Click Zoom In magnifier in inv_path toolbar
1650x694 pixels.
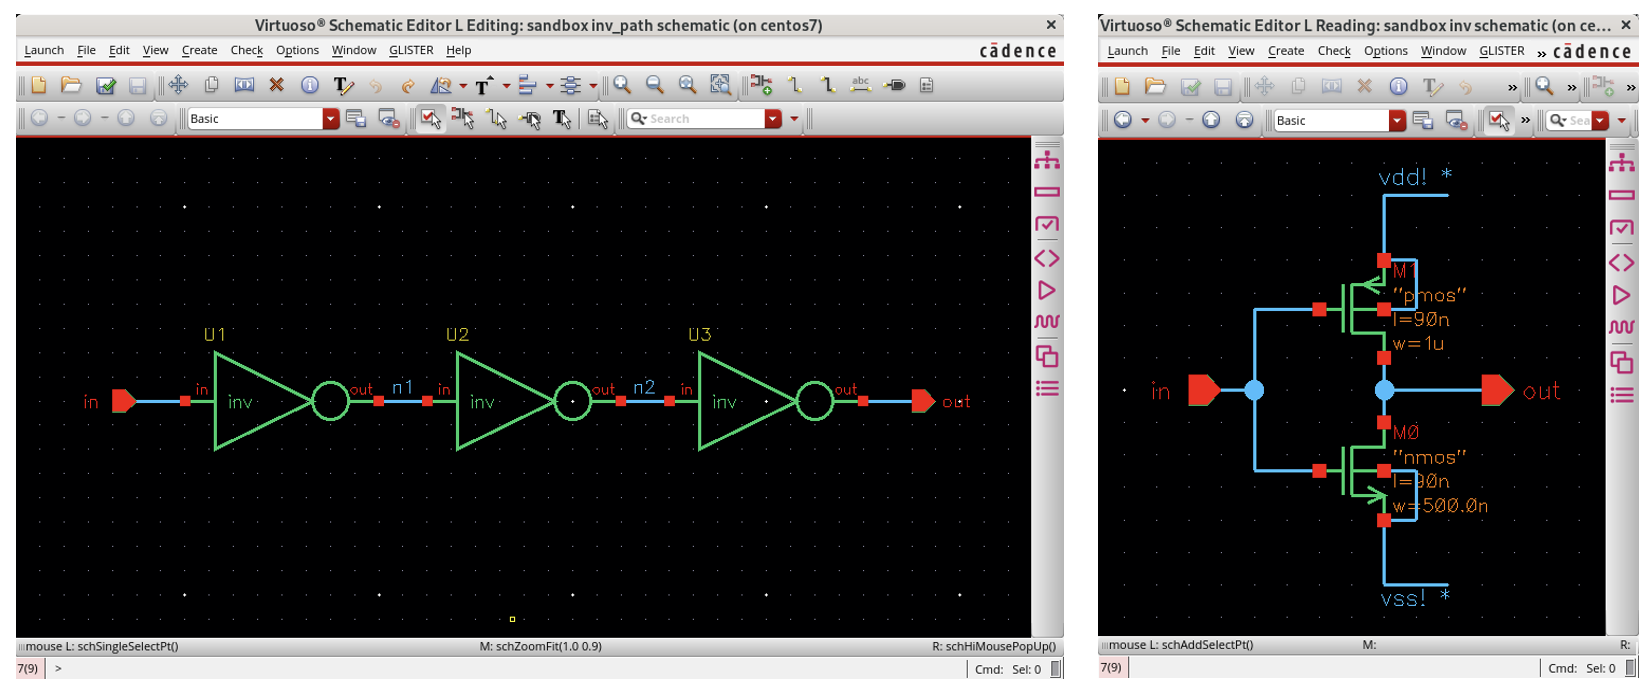pyautogui.click(x=622, y=86)
